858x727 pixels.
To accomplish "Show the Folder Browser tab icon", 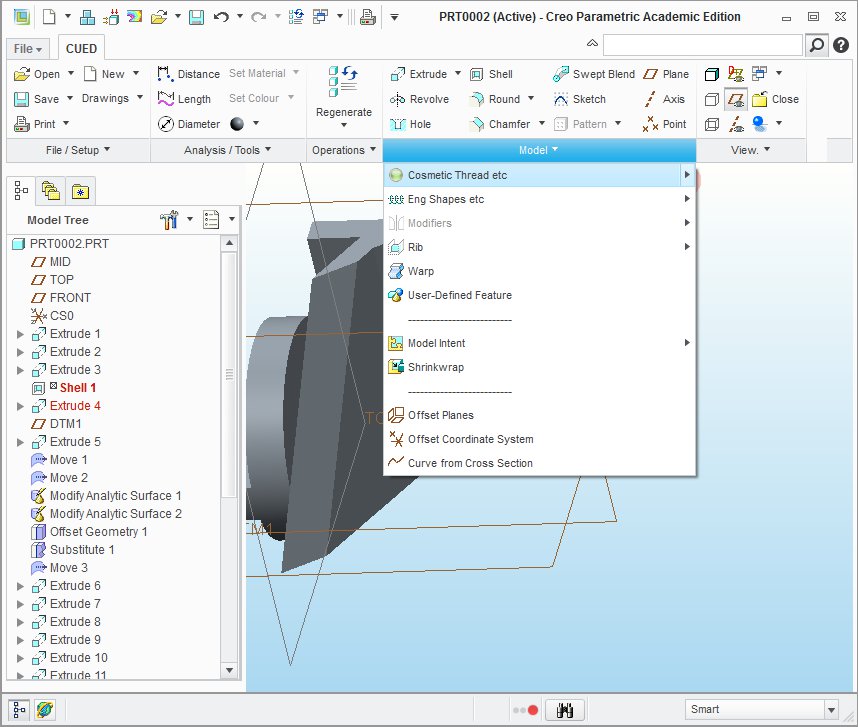I will click(x=50, y=191).
